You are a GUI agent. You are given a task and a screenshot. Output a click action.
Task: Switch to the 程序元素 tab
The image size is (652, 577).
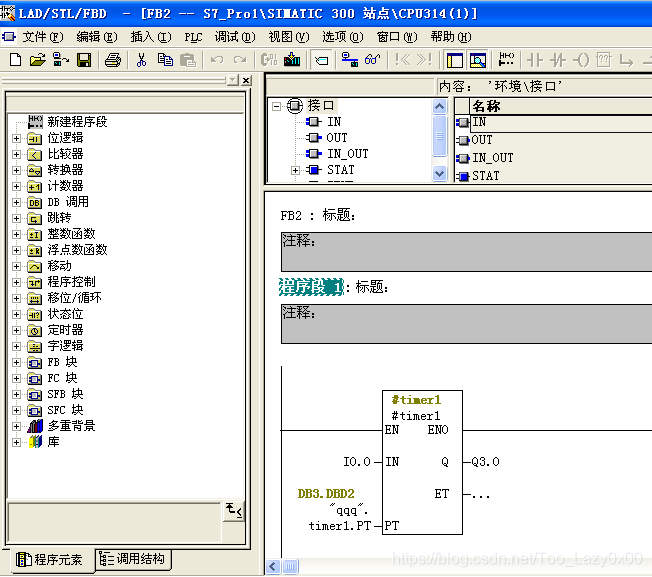pyautogui.click(x=49, y=560)
